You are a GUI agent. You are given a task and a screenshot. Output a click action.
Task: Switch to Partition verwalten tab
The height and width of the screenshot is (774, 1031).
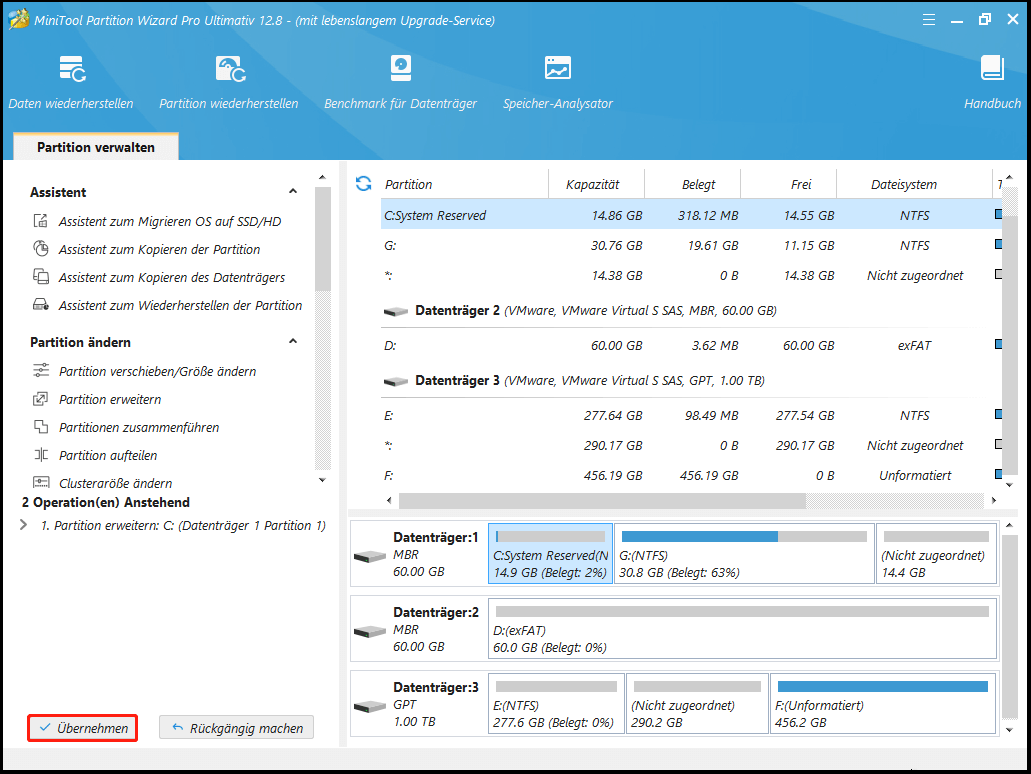96,147
